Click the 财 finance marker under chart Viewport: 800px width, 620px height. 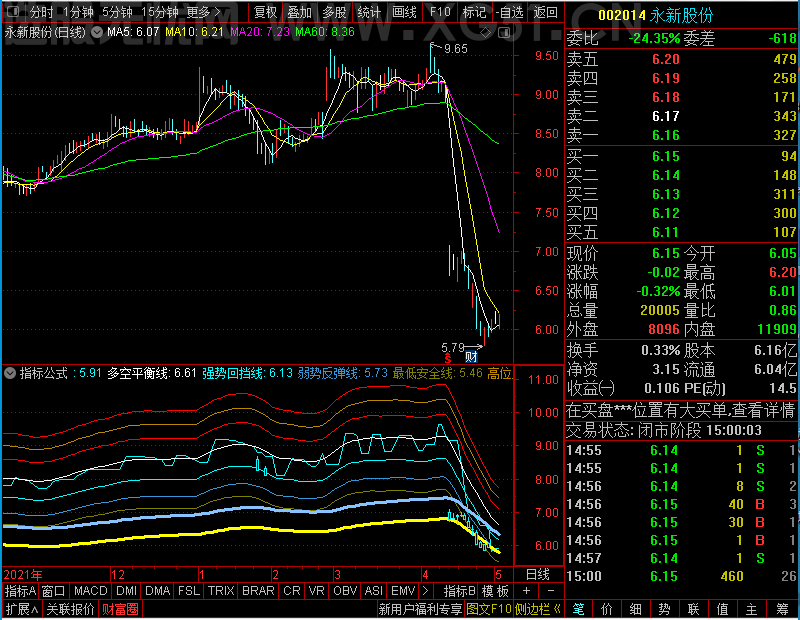(471, 357)
